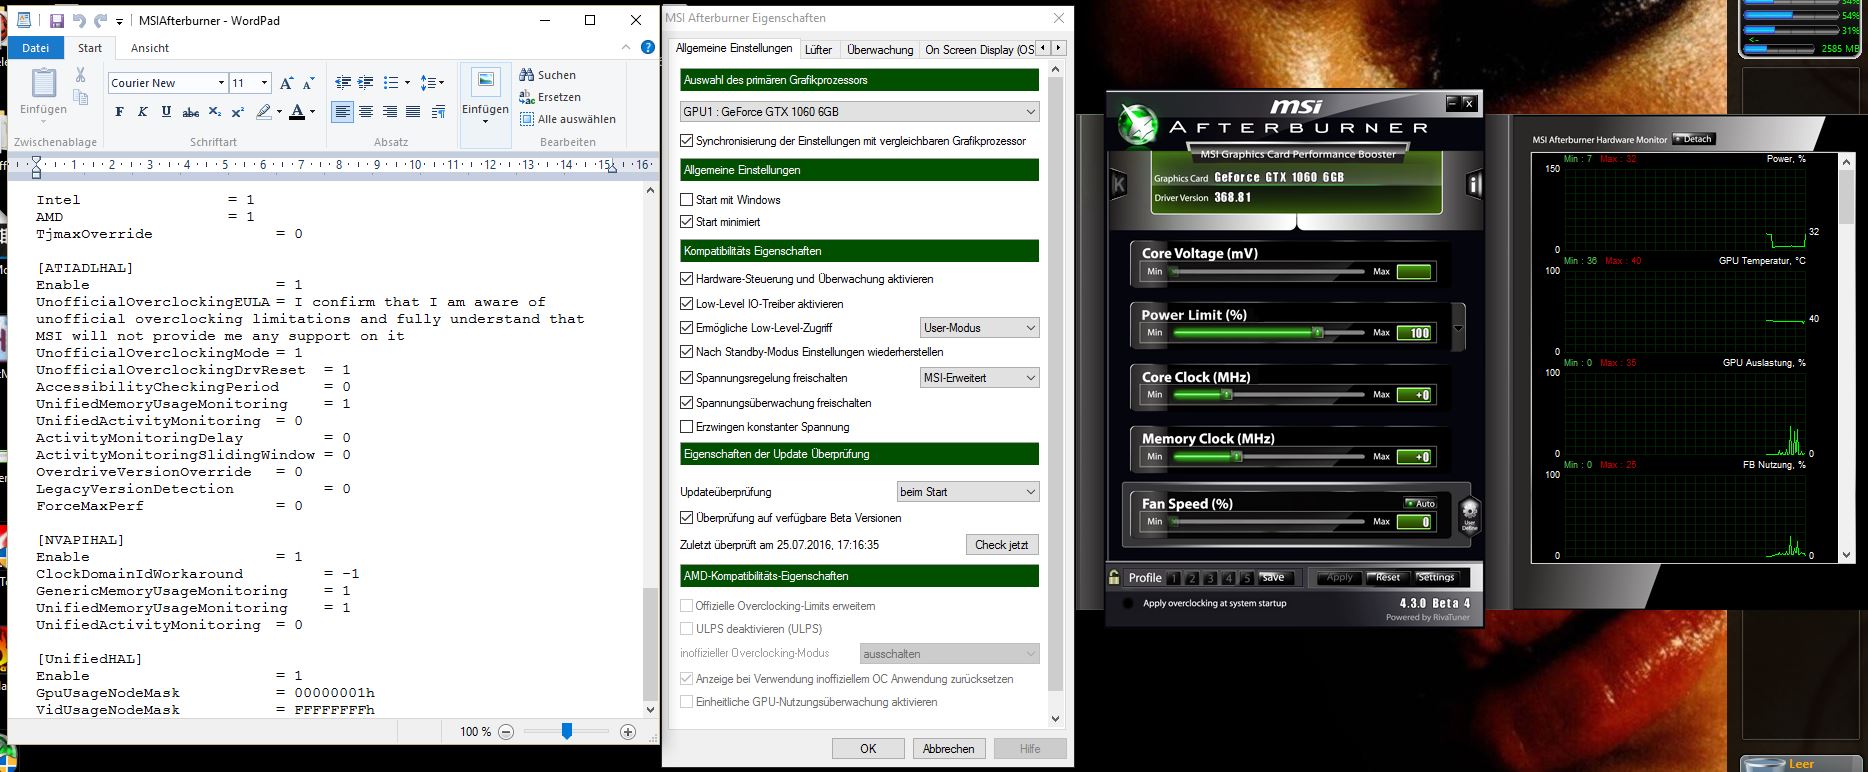Image resolution: width=1868 pixels, height=772 pixels.
Task: Open bullet list style dropdown arrow
Action: point(407,83)
